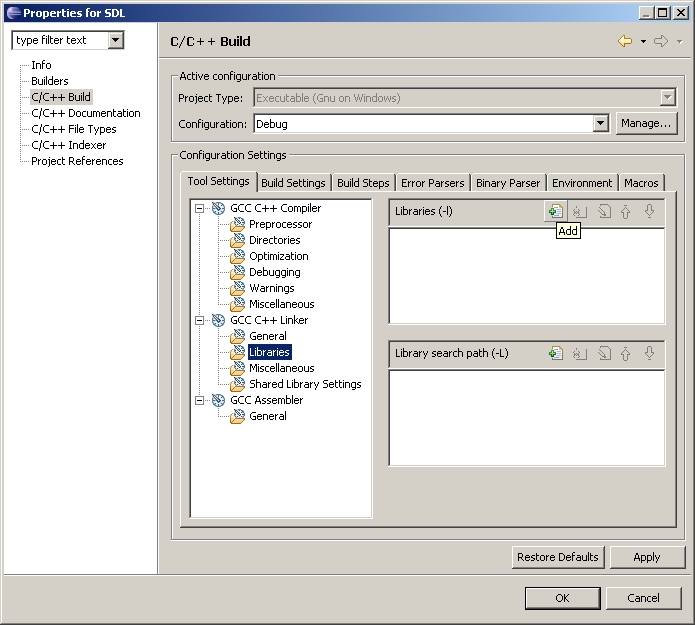Viewport: 695px width, 625px height.
Task: Select Libraries under GCC C++ Linker
Action: [x=269, y=352]
